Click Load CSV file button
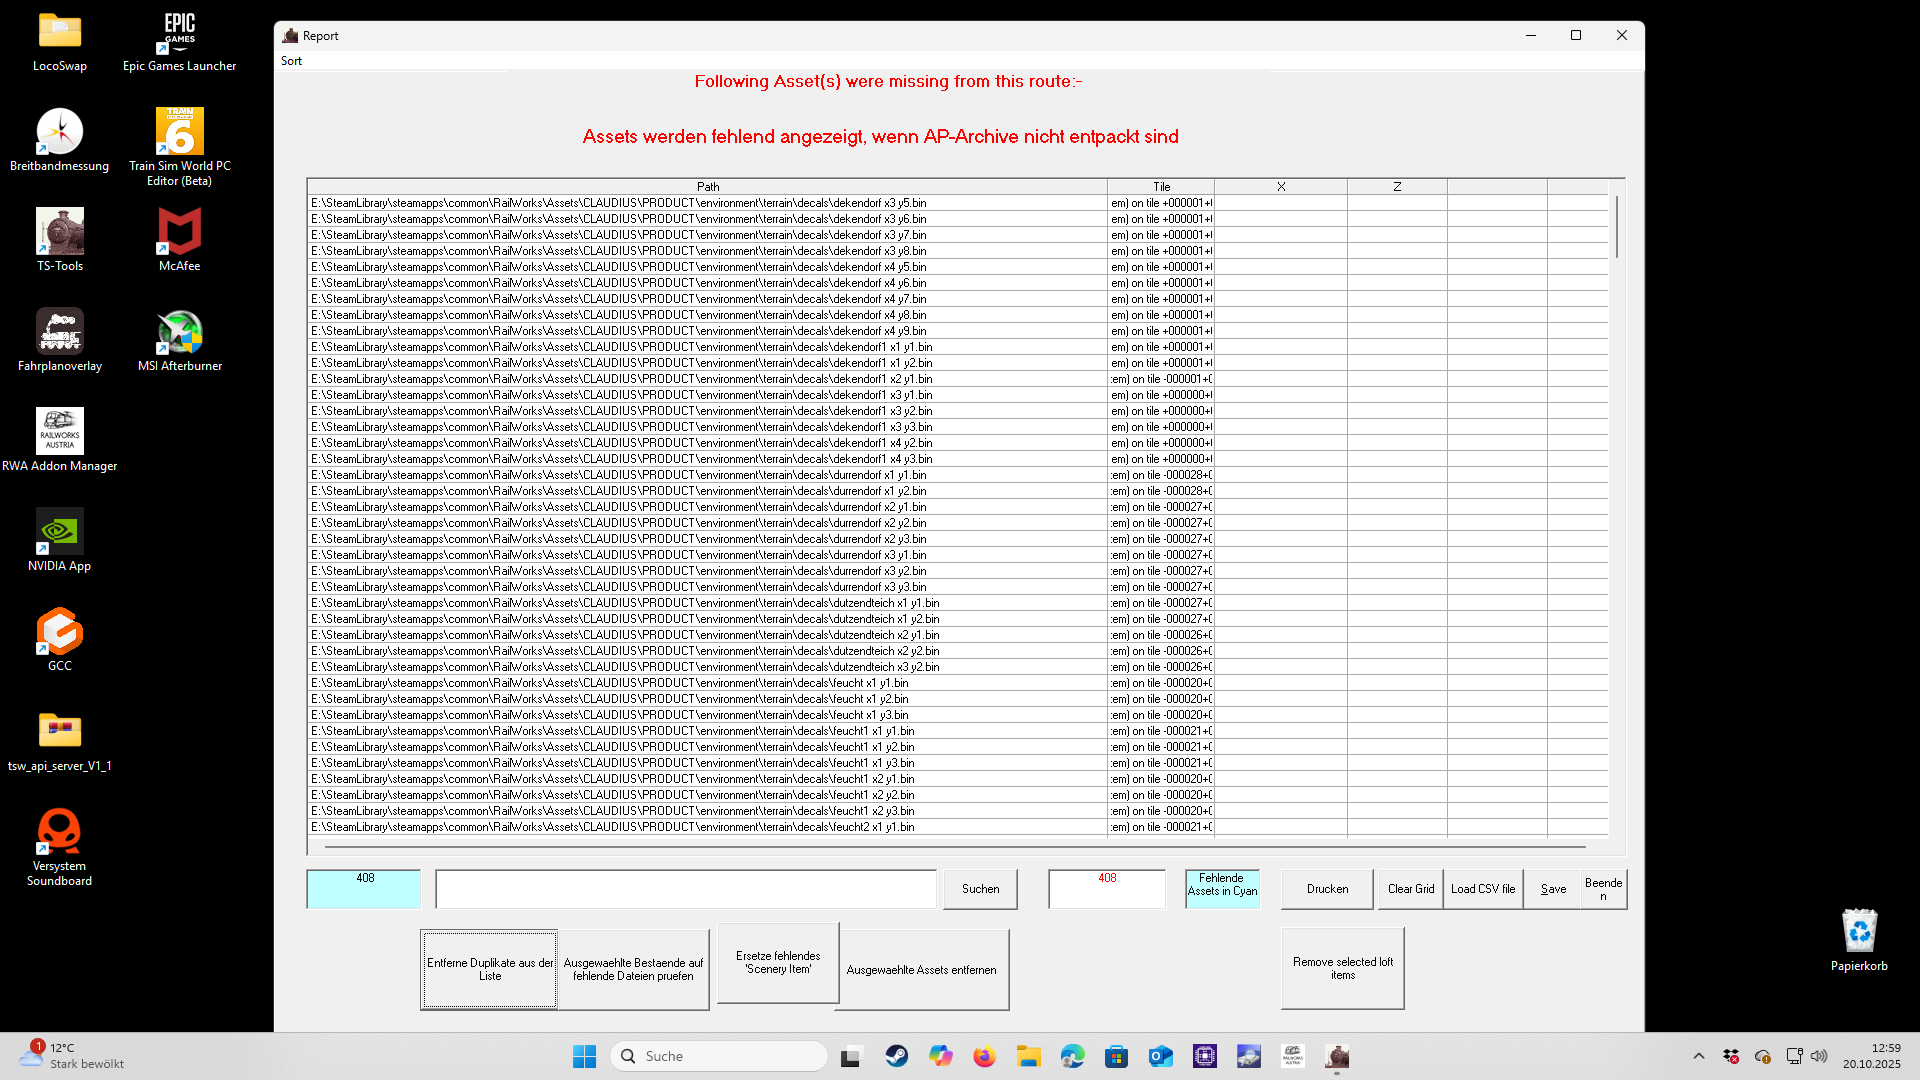This screenshot has height=1080, width=1920. click(x=1483, y=889)
